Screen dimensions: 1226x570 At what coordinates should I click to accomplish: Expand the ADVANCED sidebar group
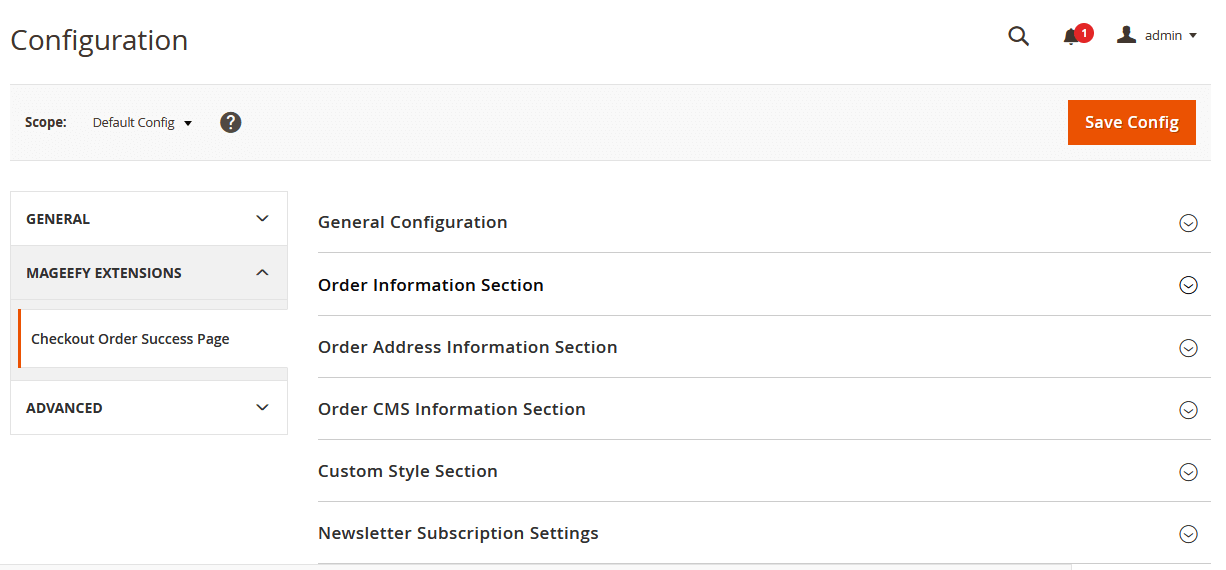(x=149, y=408)
